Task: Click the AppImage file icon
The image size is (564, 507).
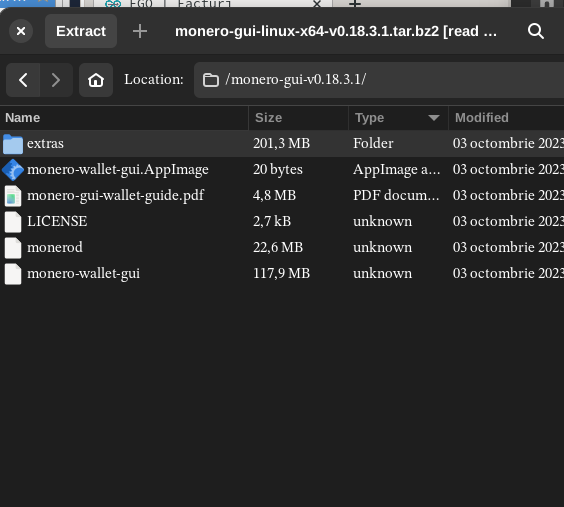Action: tap(13, 170)
